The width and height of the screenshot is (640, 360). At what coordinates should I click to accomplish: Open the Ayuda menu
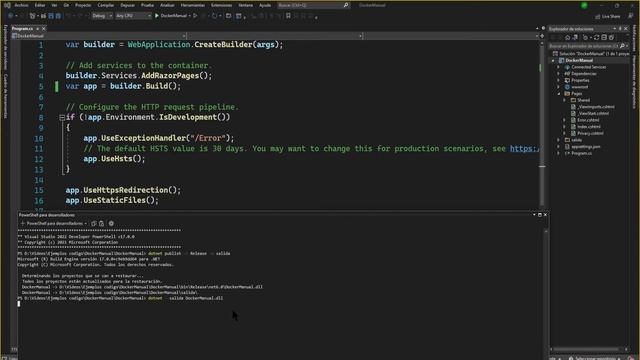point(265,5)
